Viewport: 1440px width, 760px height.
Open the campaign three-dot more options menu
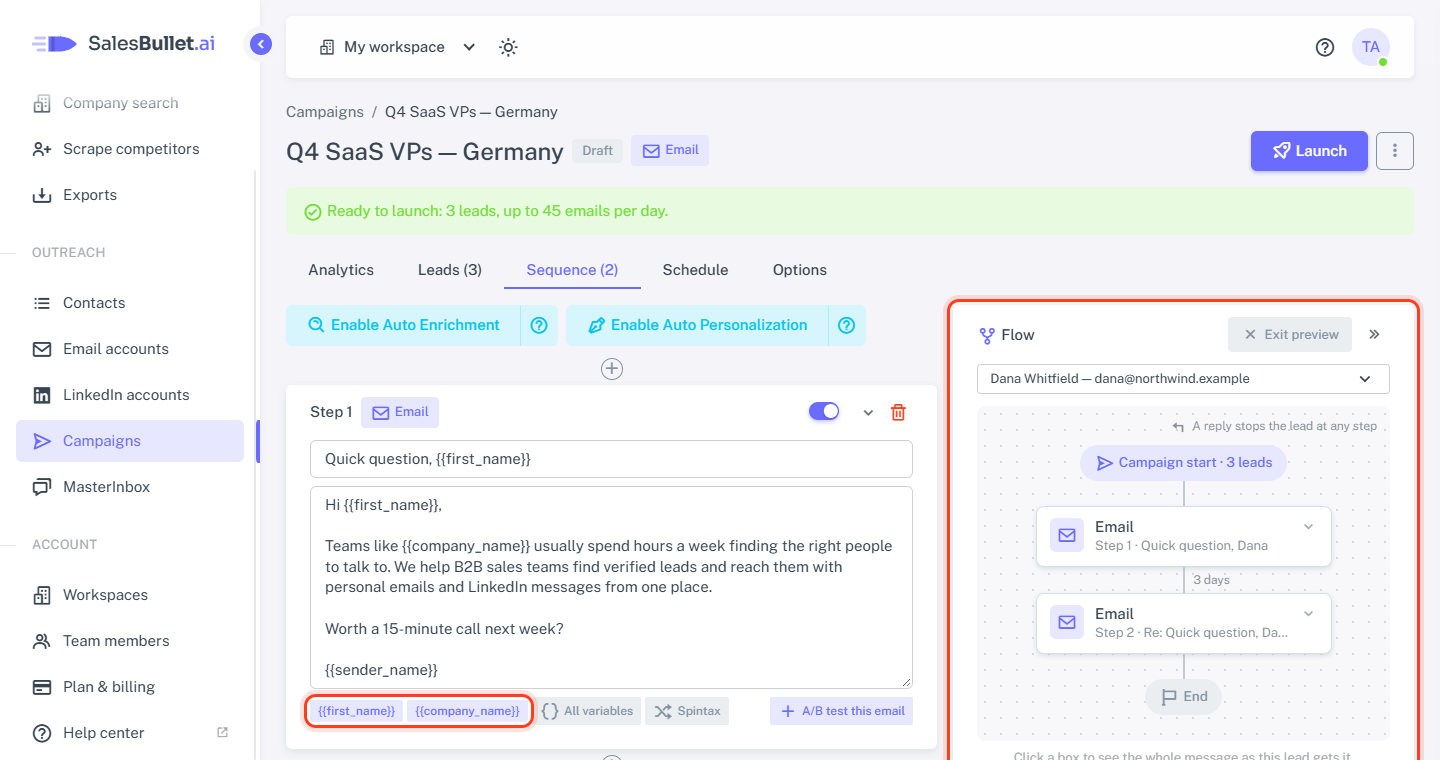(x=1395, y=151)
